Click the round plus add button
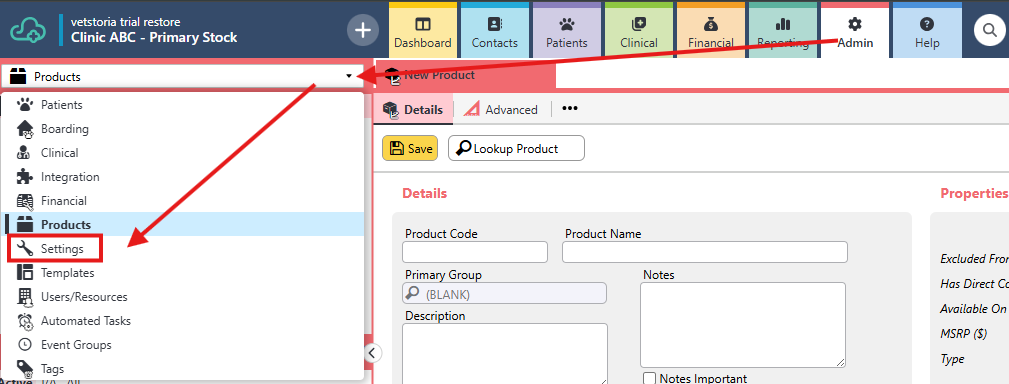Screen dimensions: 1009x384 (363, 30)
